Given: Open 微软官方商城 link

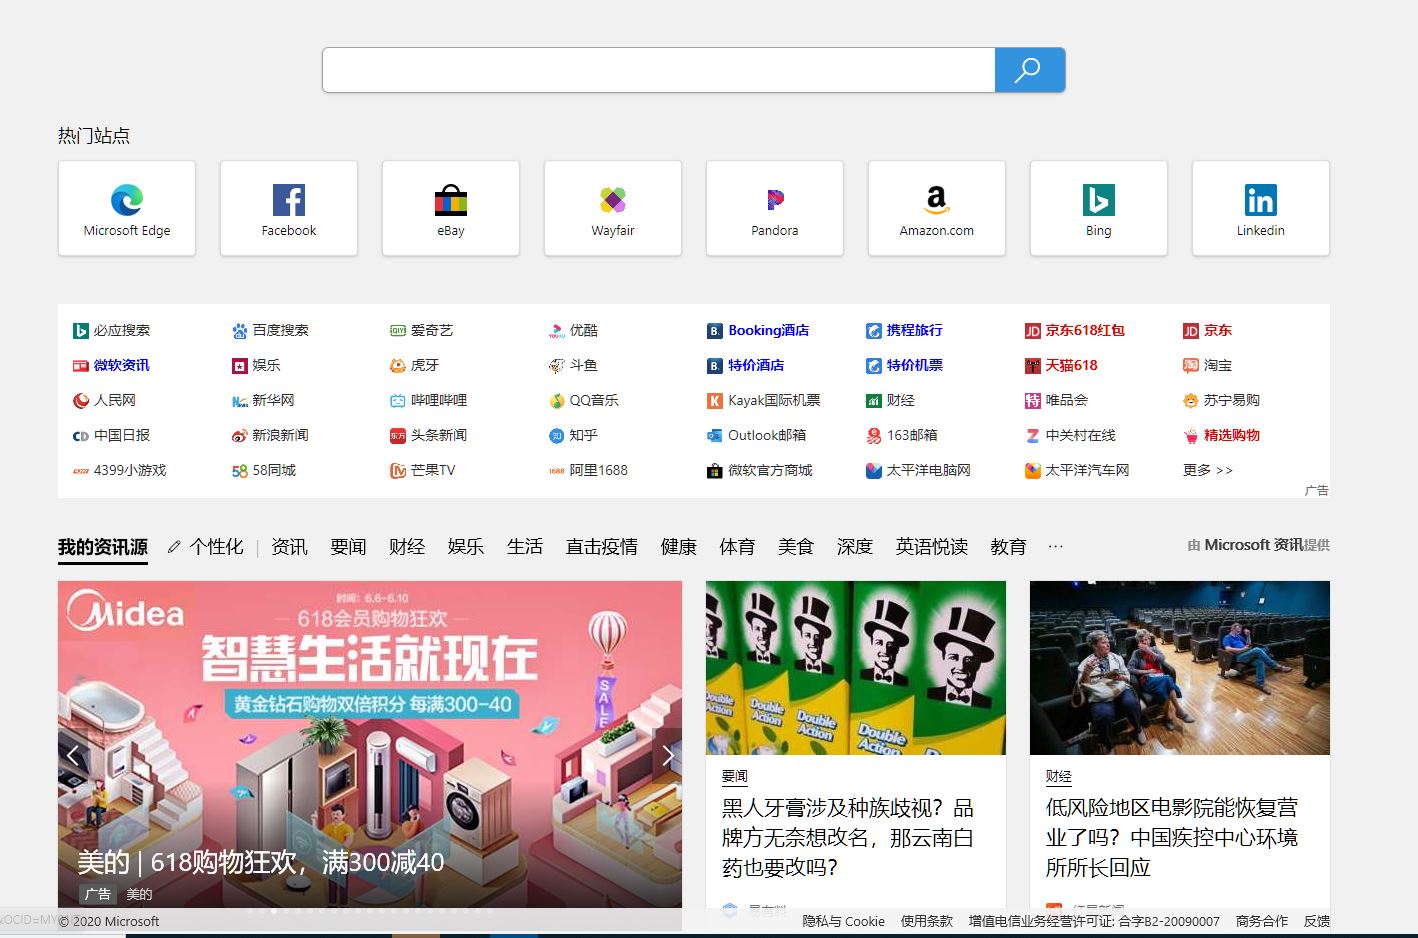Looking at the screenshot, I should click(759, 470).
